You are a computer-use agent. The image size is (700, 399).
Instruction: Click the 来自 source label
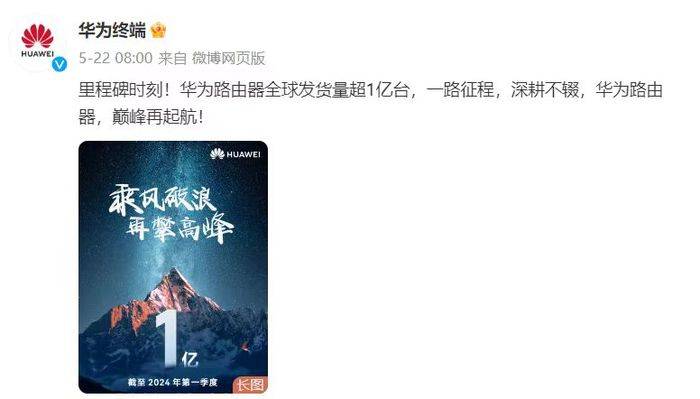click(172, 58)
